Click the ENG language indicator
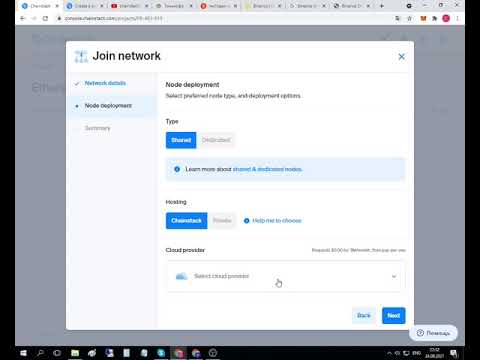The height and width of the screenshot is (360, 480). [x=416, y=353]
